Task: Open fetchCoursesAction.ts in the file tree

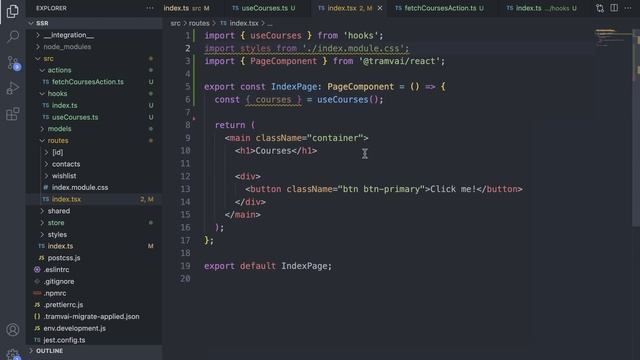Action: (x=94, y=82)
